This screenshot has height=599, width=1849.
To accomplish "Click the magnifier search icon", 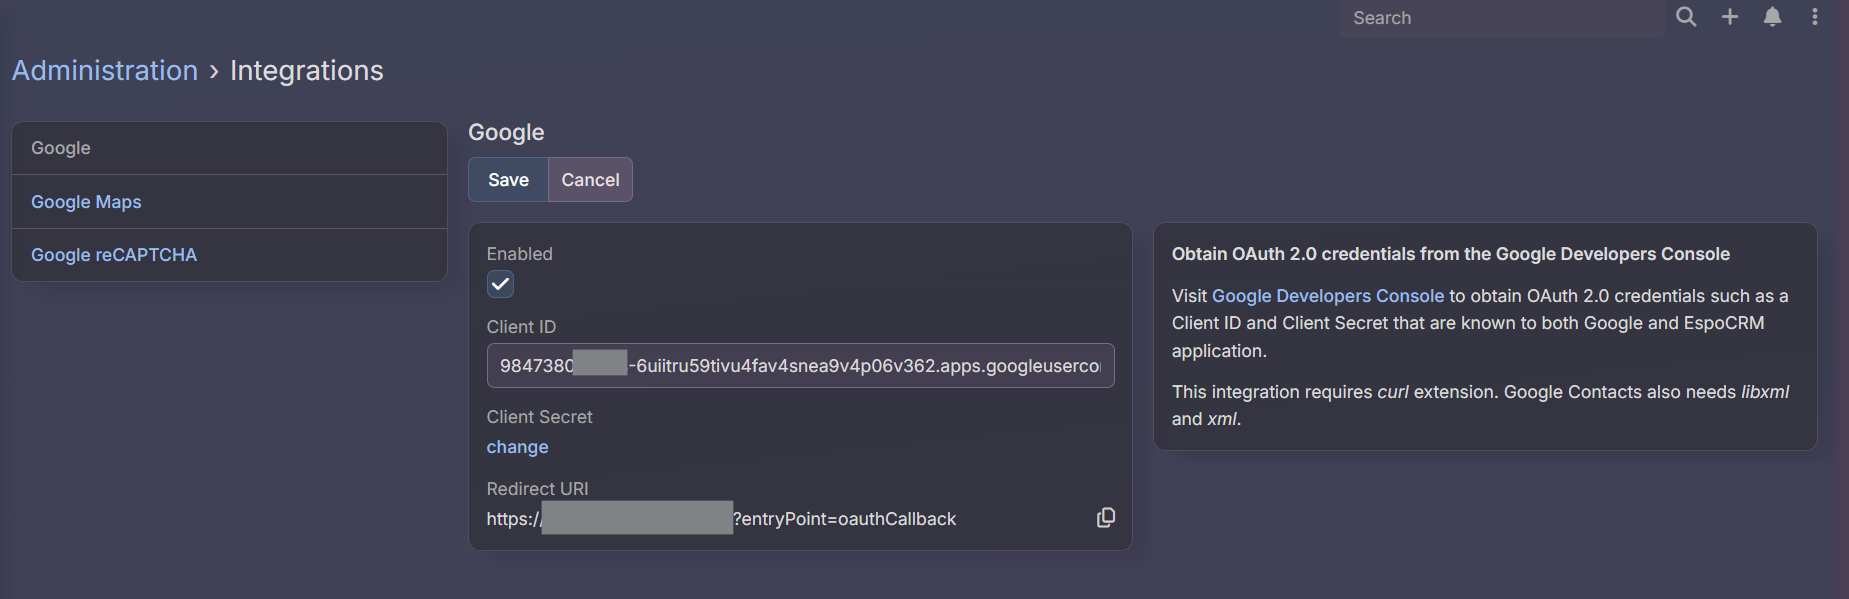I will click(1686, 17).
